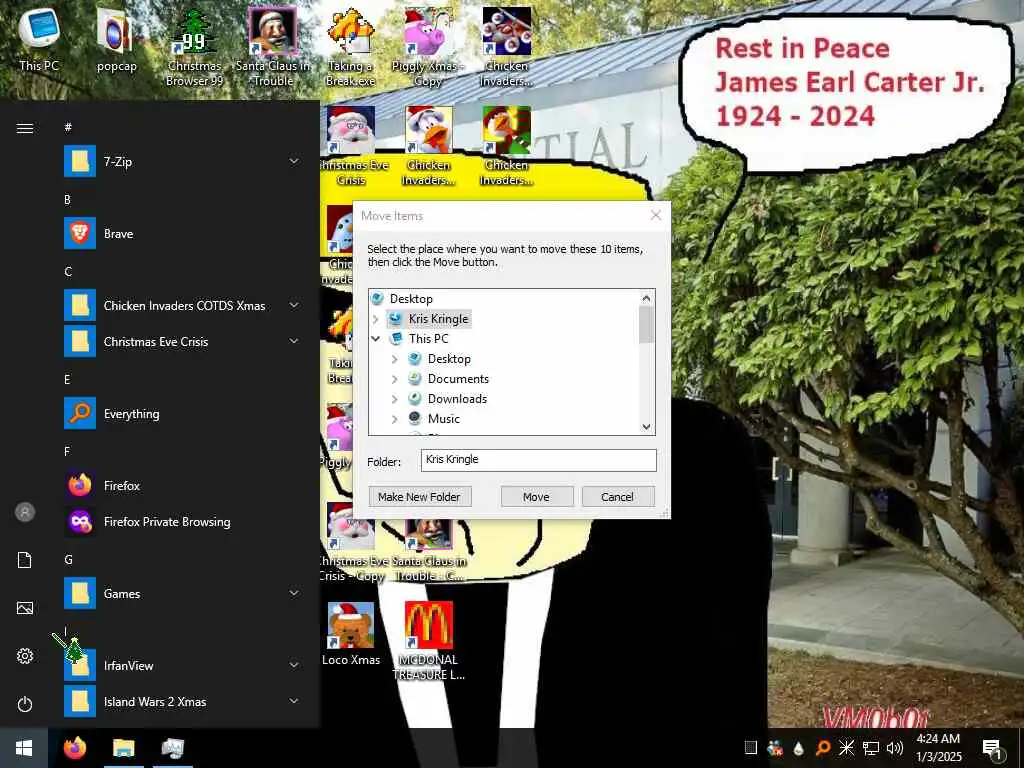Screen dimensions: 1024x768
Task: Jump to letter C header in Start
Action: click(x=68, y=271)
